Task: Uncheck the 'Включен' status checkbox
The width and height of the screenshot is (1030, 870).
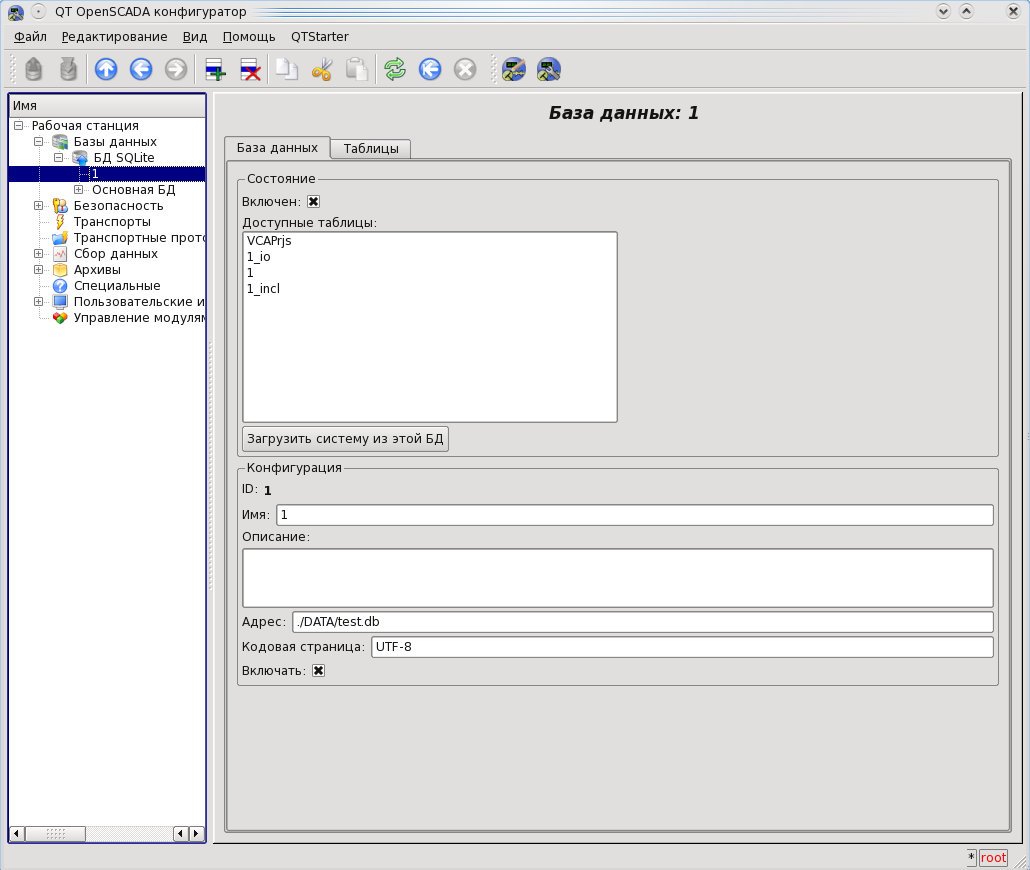Action: point(313,202)
